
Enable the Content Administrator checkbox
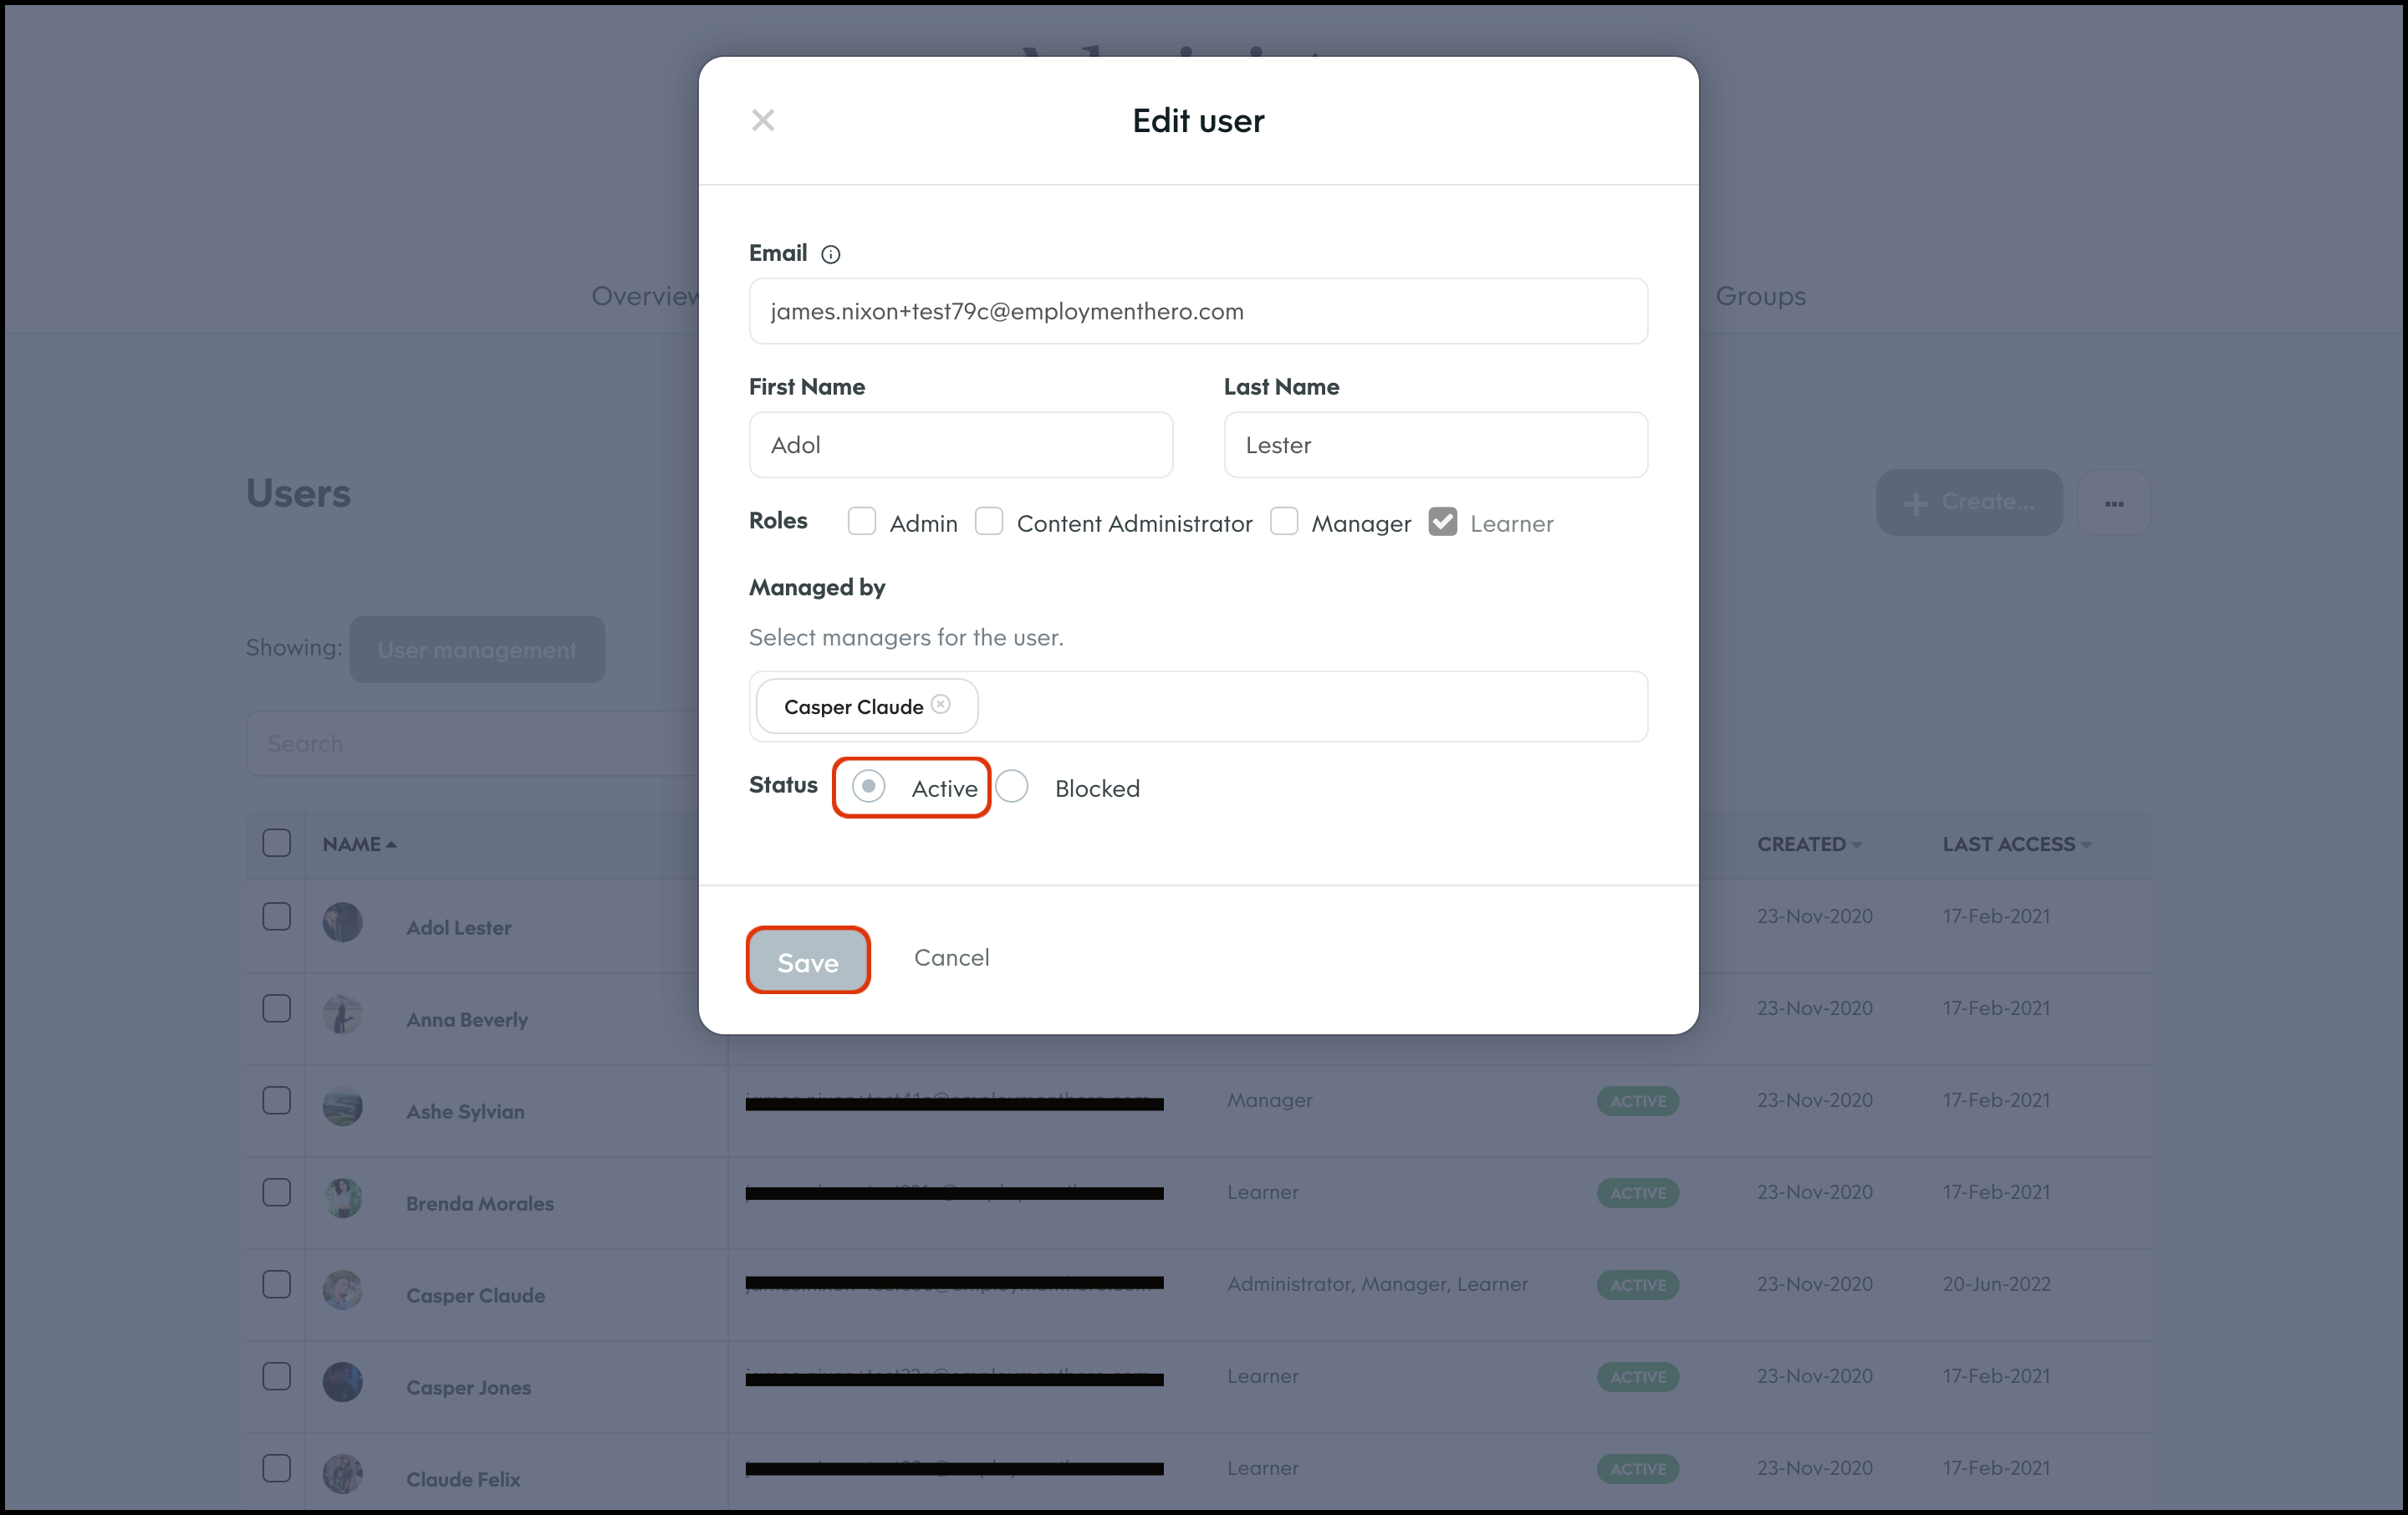coord(988,521)
